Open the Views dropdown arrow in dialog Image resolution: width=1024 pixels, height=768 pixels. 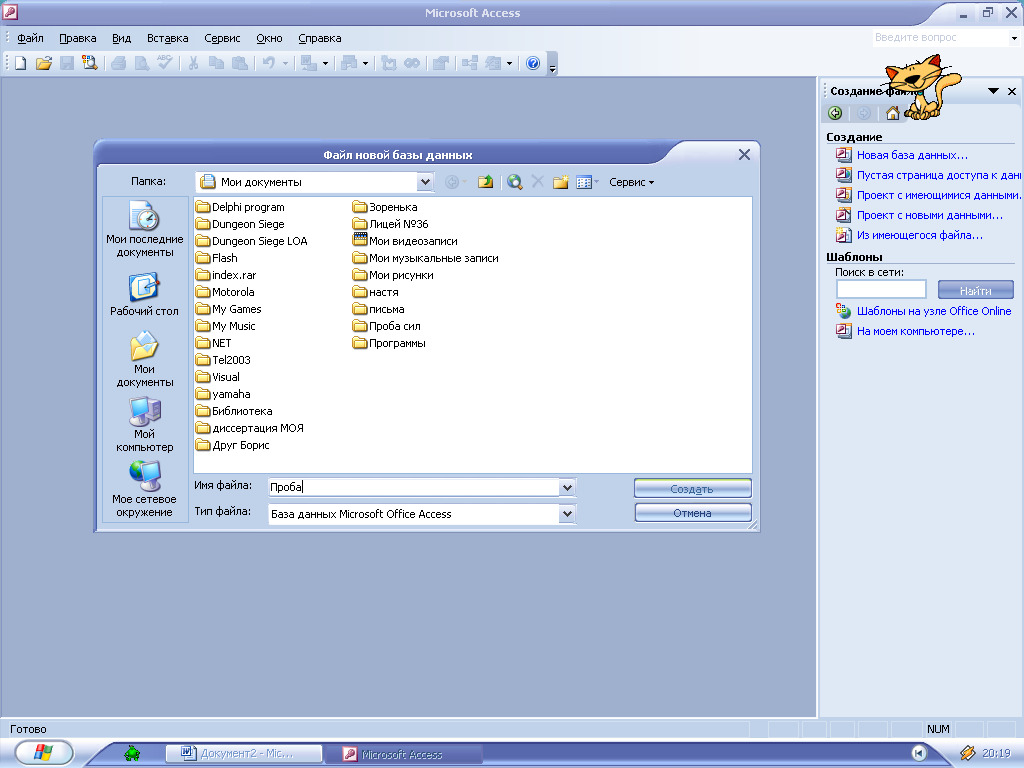click(596, 182)
